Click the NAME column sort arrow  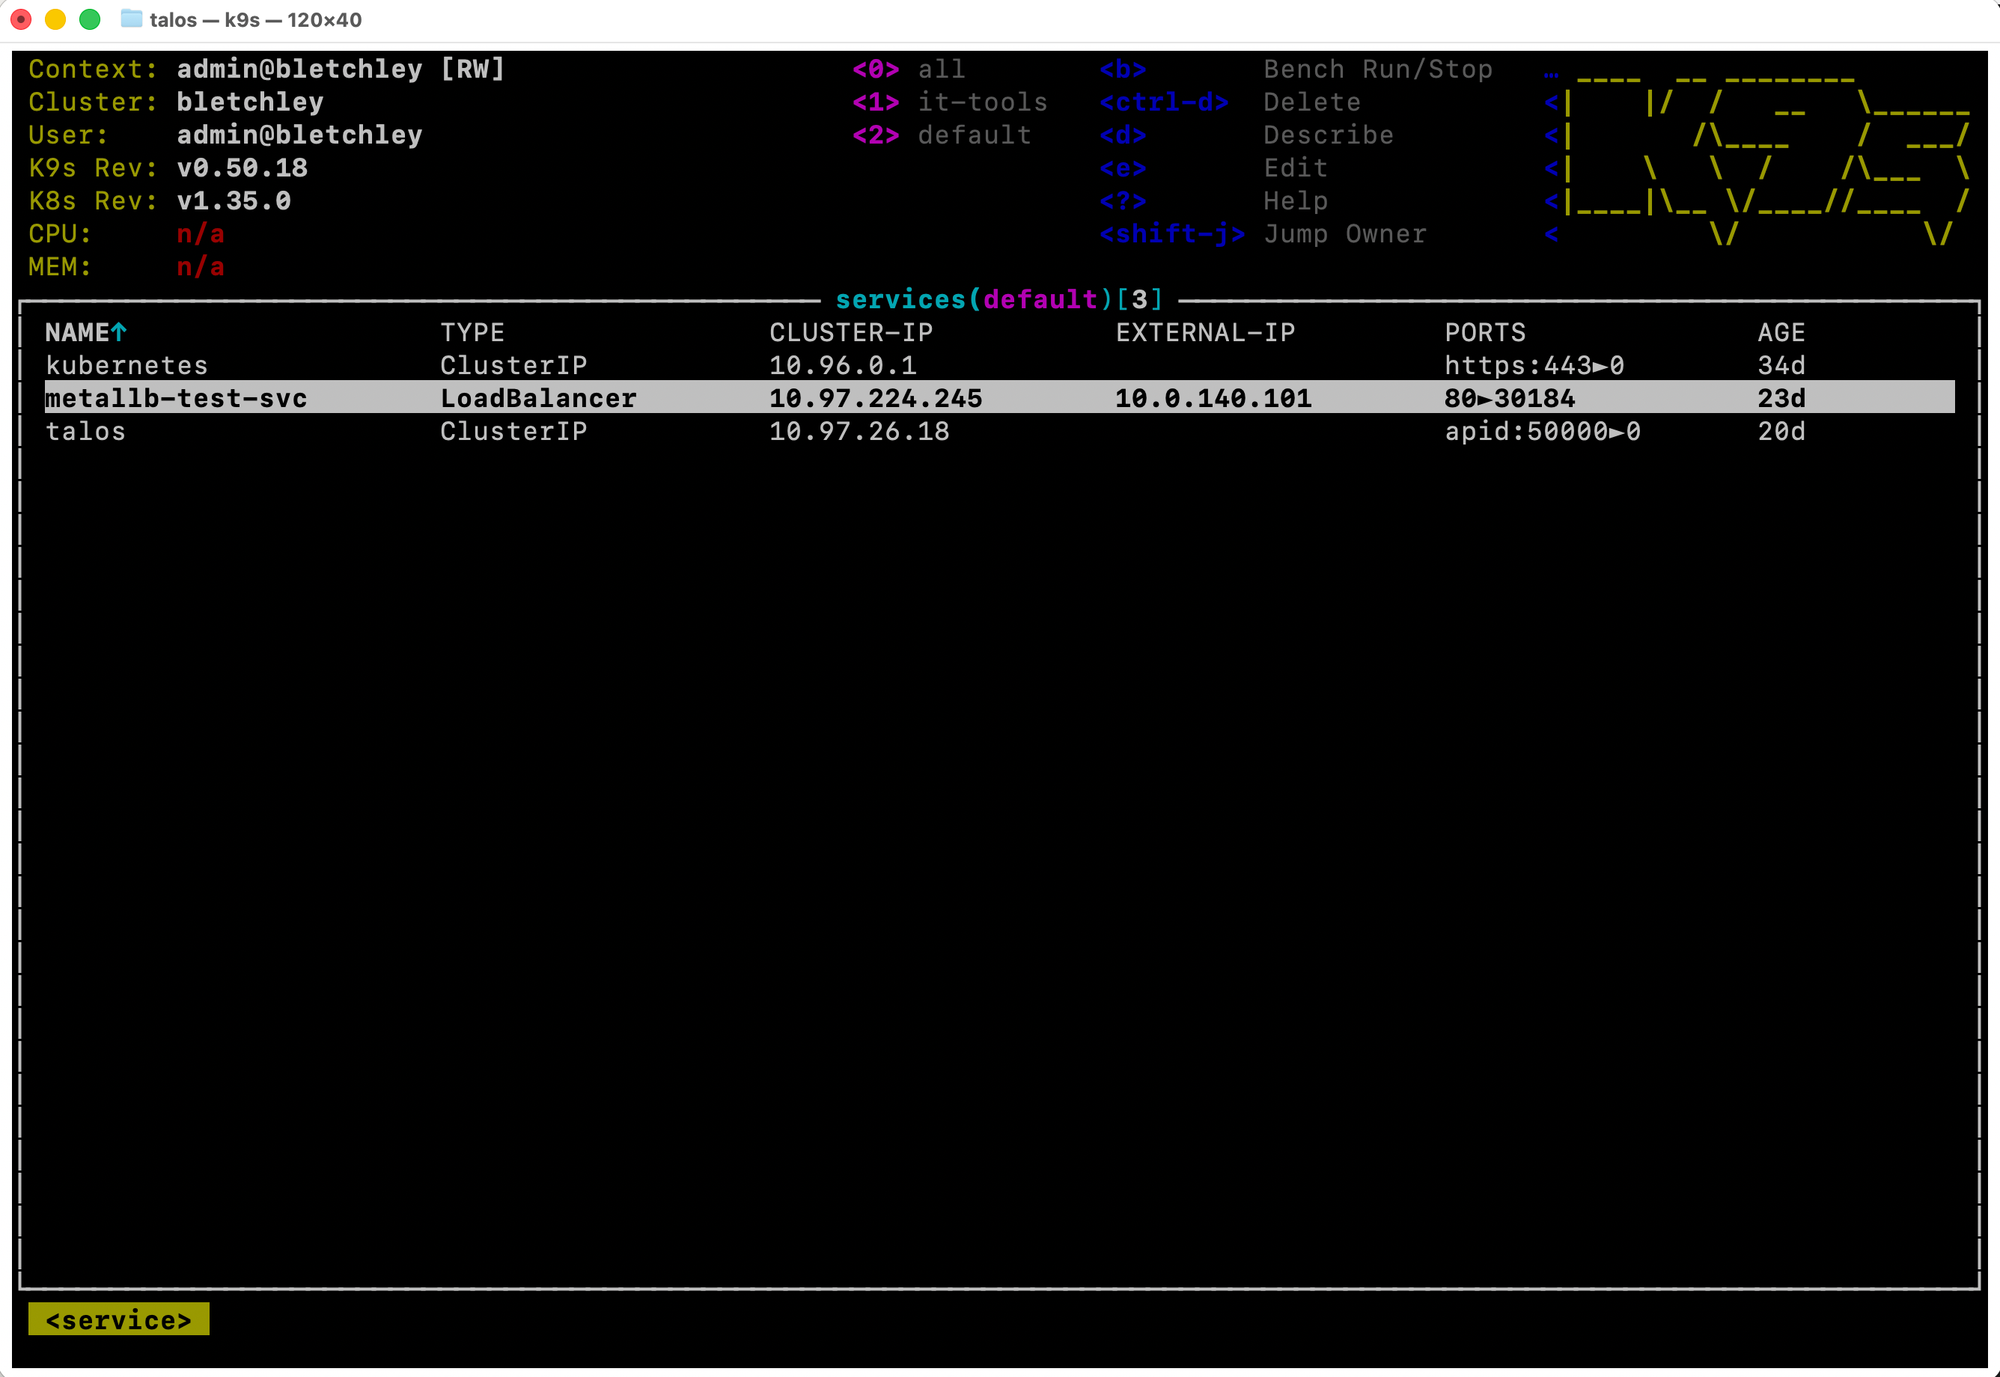(119, 332)
